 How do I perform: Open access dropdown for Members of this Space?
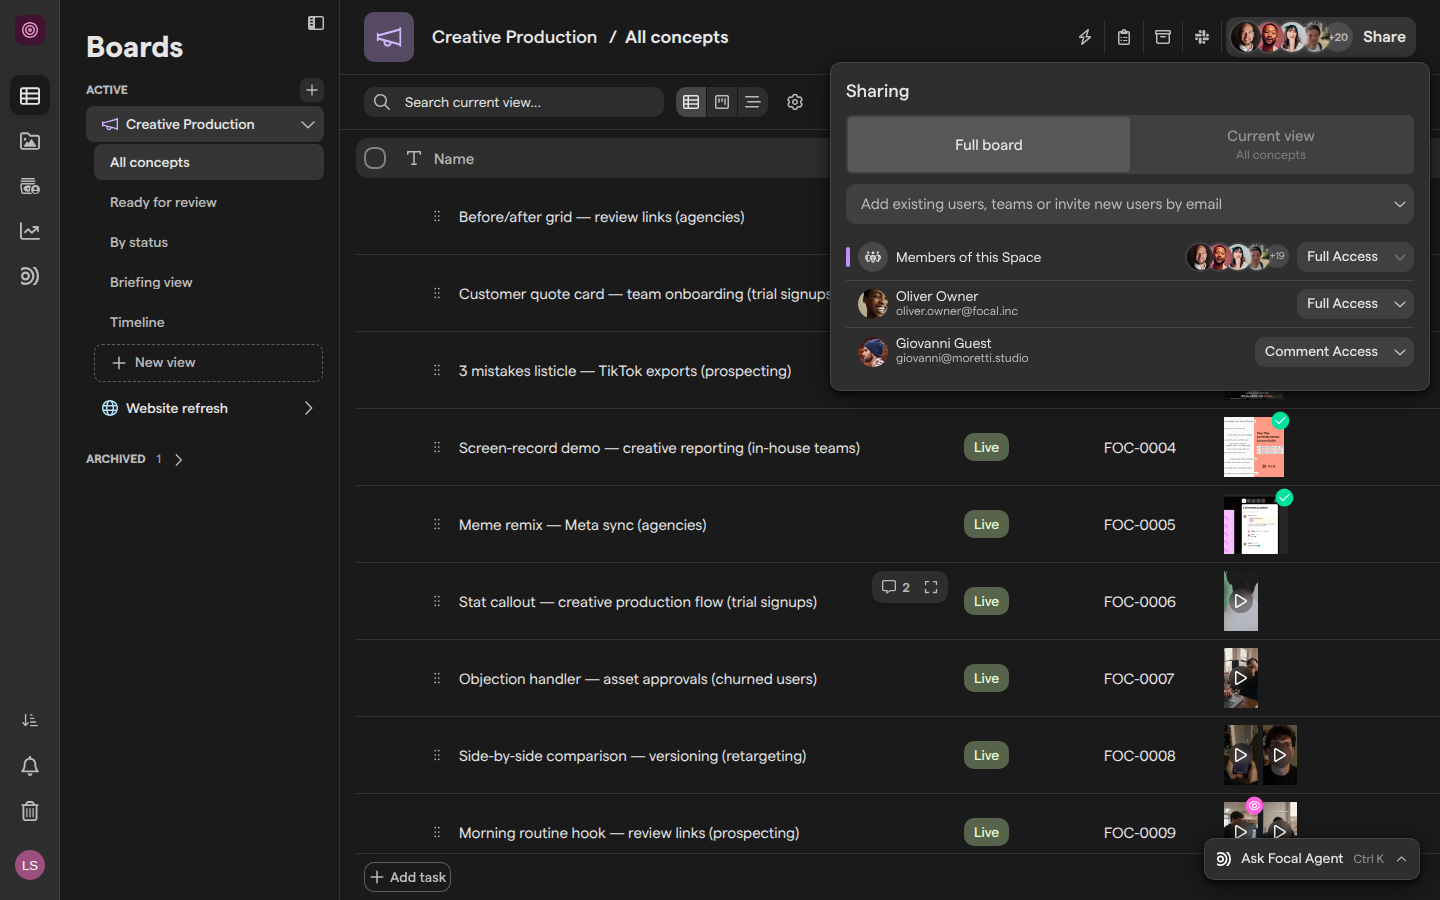pos(1355,257)
